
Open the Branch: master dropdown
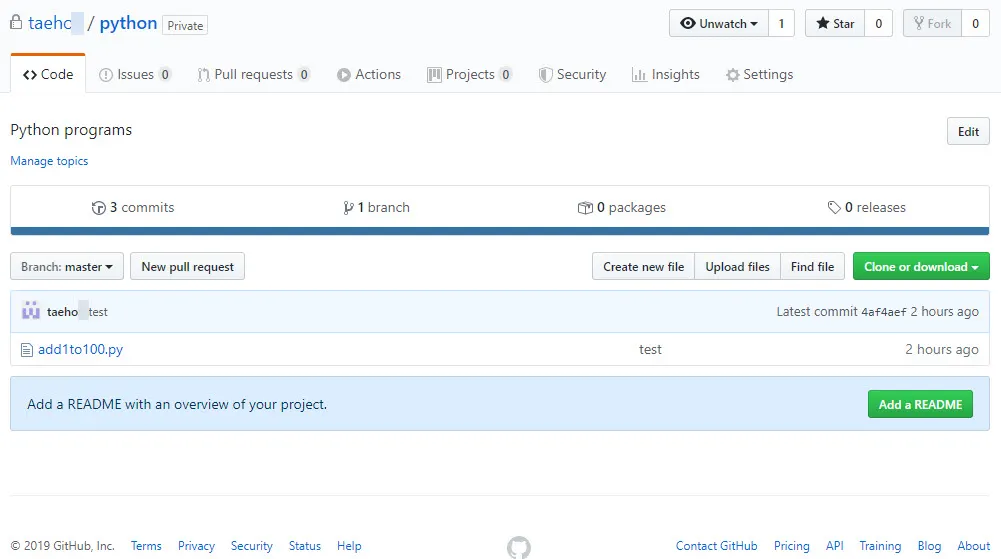pyautogui.click(x=67, y=266)
